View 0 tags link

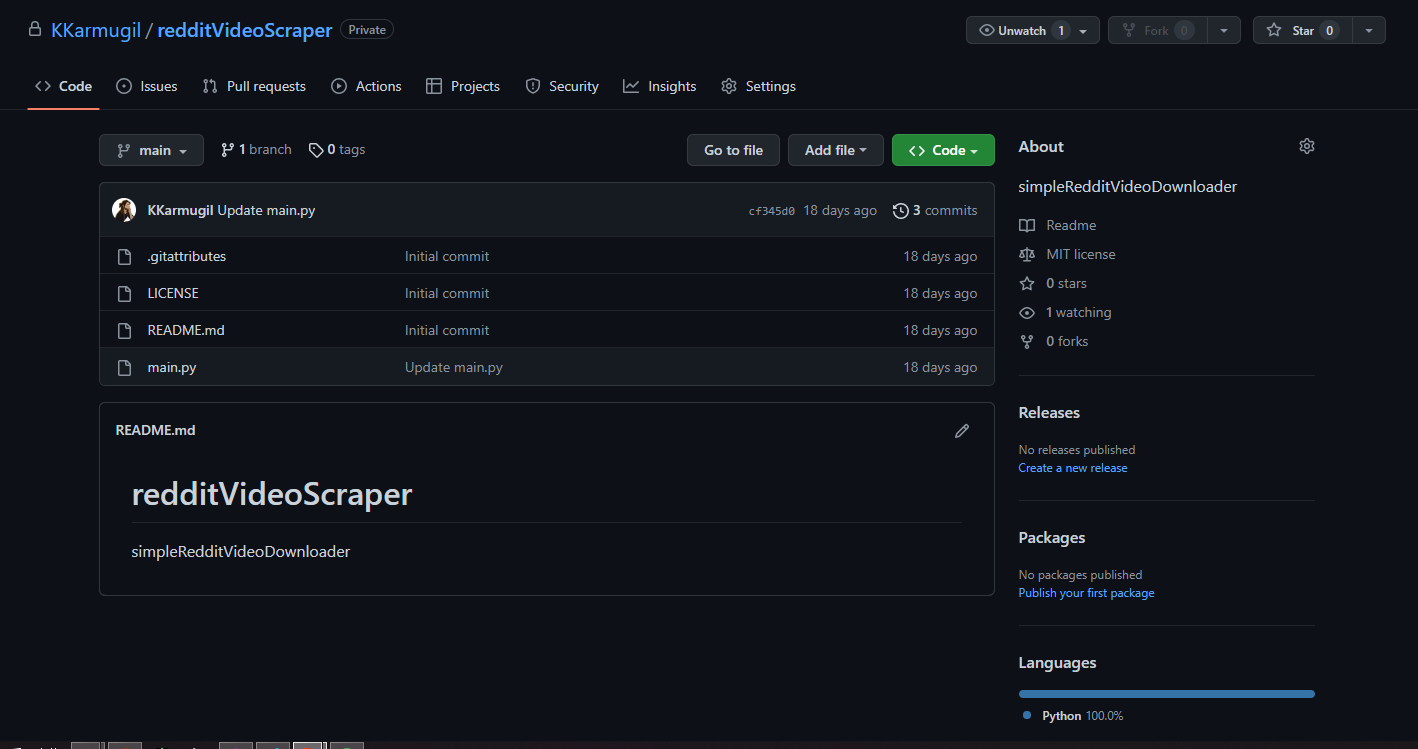click(337, 150)
